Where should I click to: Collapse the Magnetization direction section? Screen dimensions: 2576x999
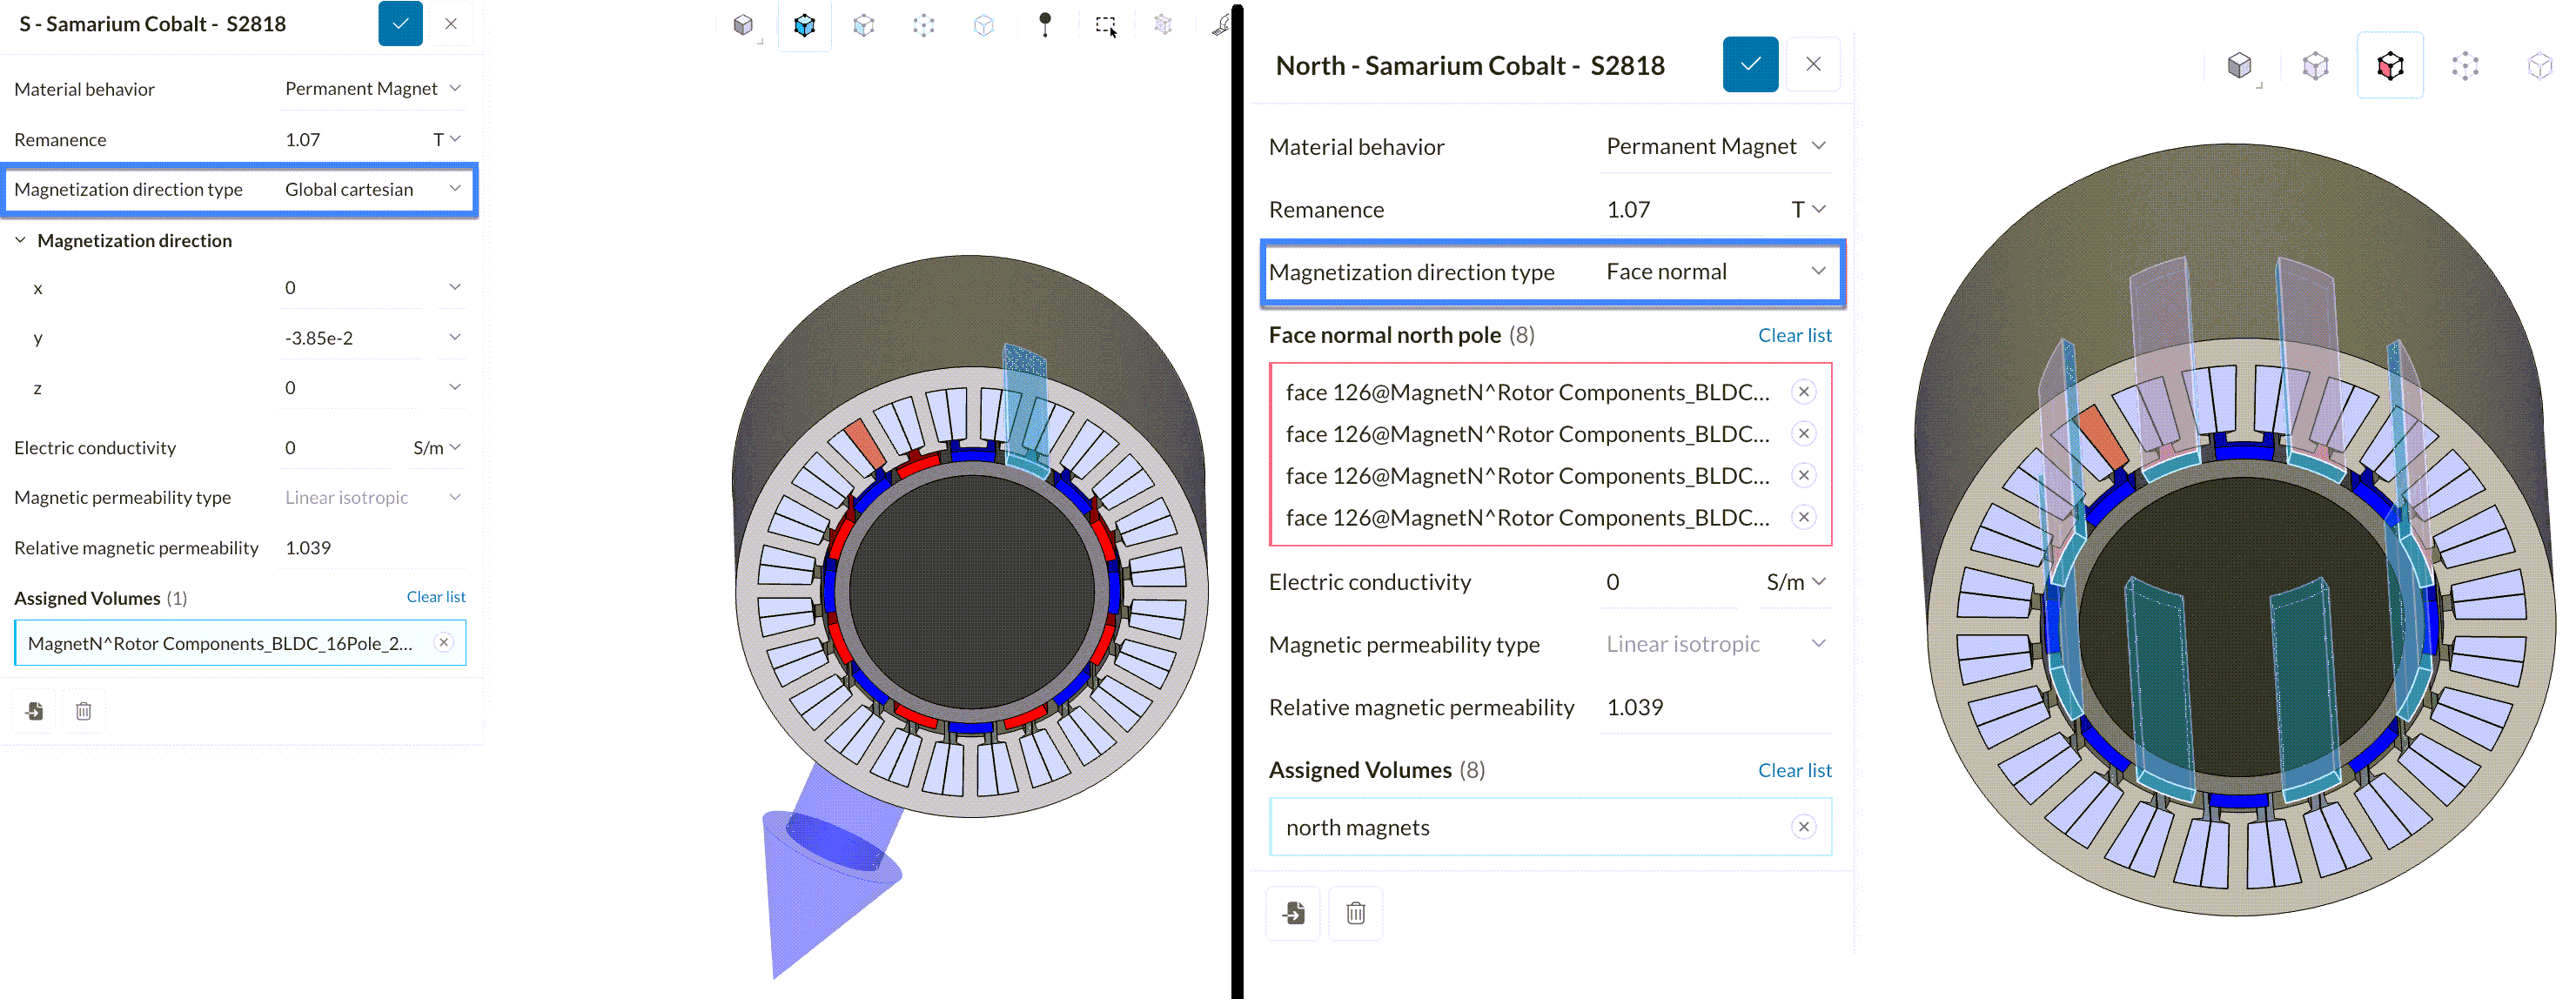(x=21, y=241)
